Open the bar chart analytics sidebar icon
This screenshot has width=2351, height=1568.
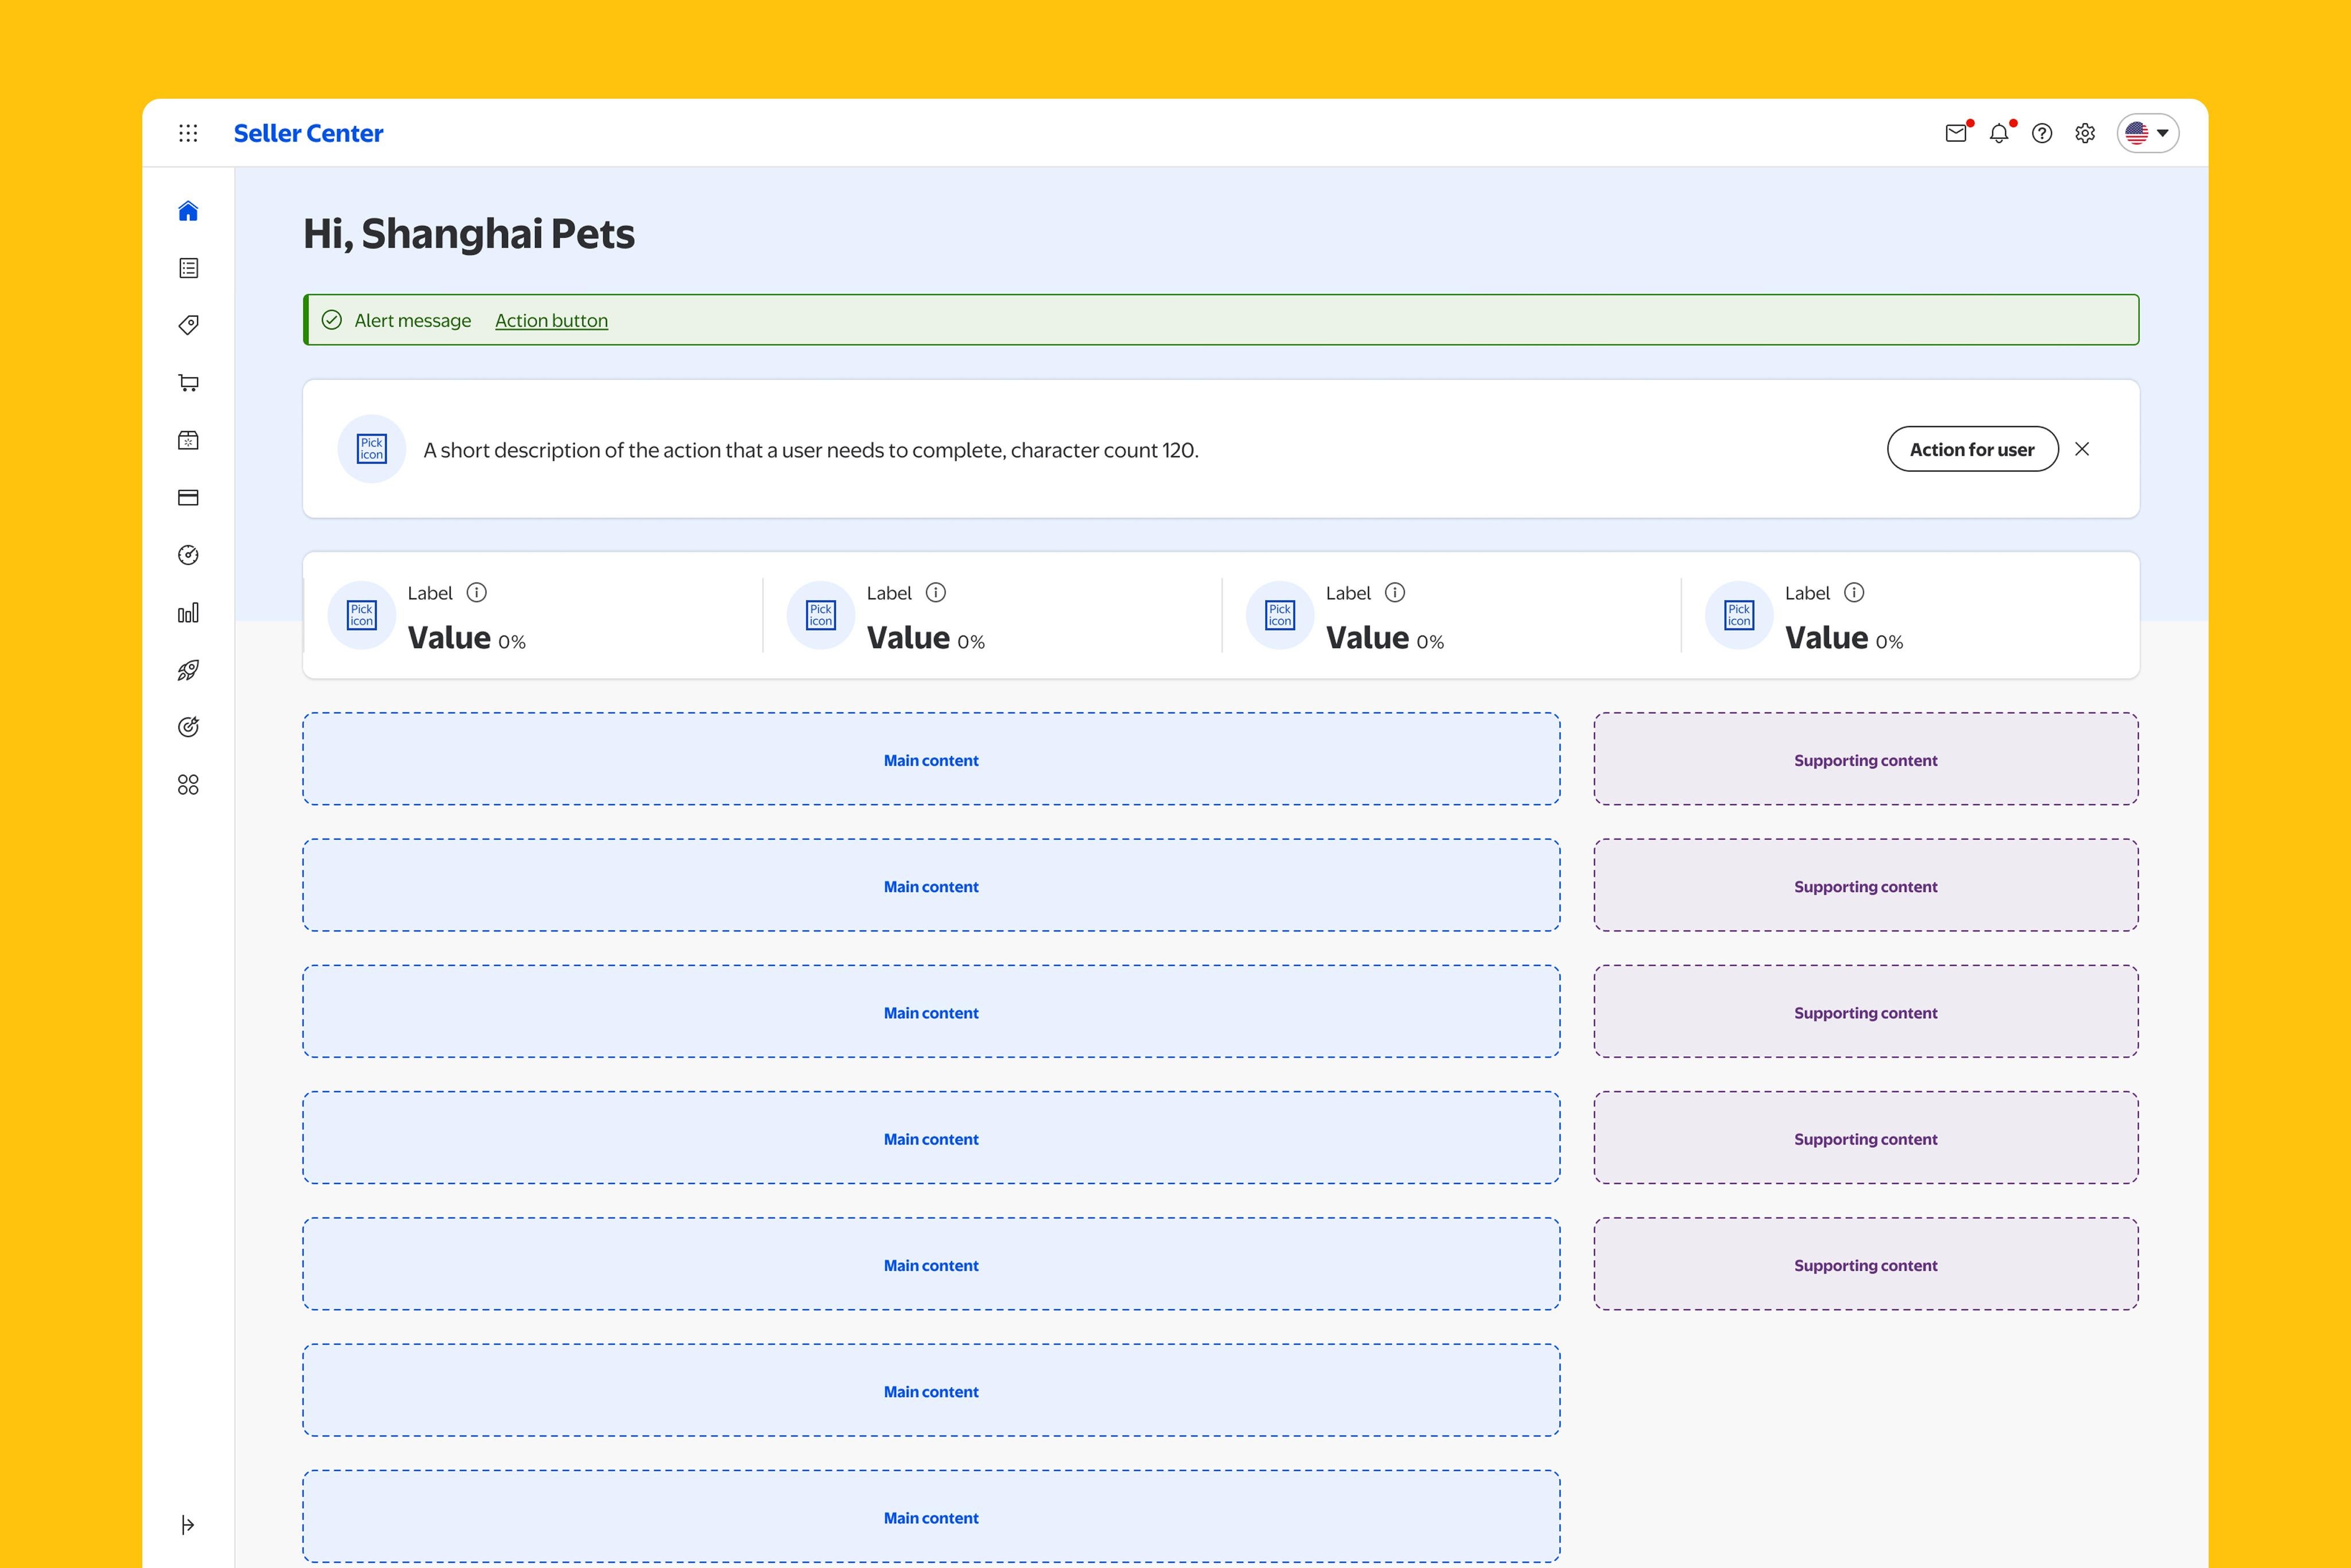click(x=188, y=613)
